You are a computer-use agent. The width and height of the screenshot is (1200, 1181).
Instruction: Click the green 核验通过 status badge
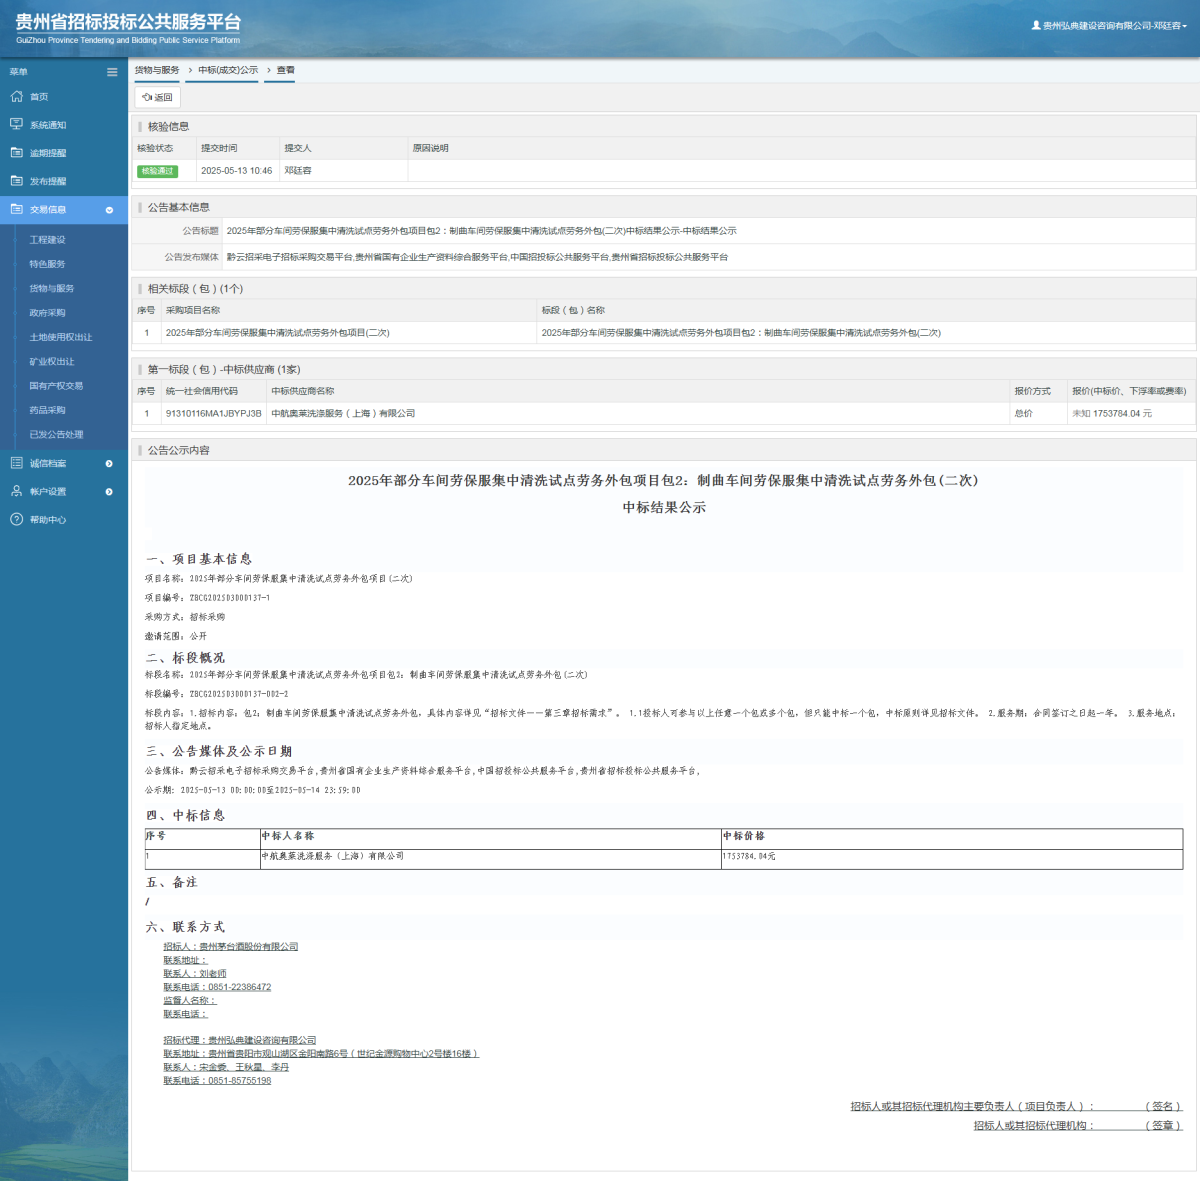pyautogui.click(x=157, y=171)
